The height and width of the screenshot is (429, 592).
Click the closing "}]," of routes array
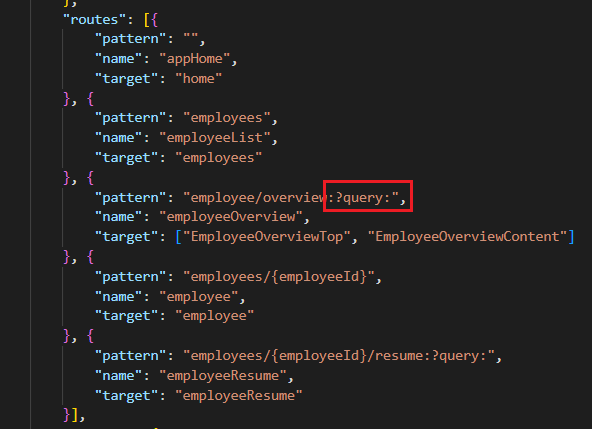tap(74, 415)
